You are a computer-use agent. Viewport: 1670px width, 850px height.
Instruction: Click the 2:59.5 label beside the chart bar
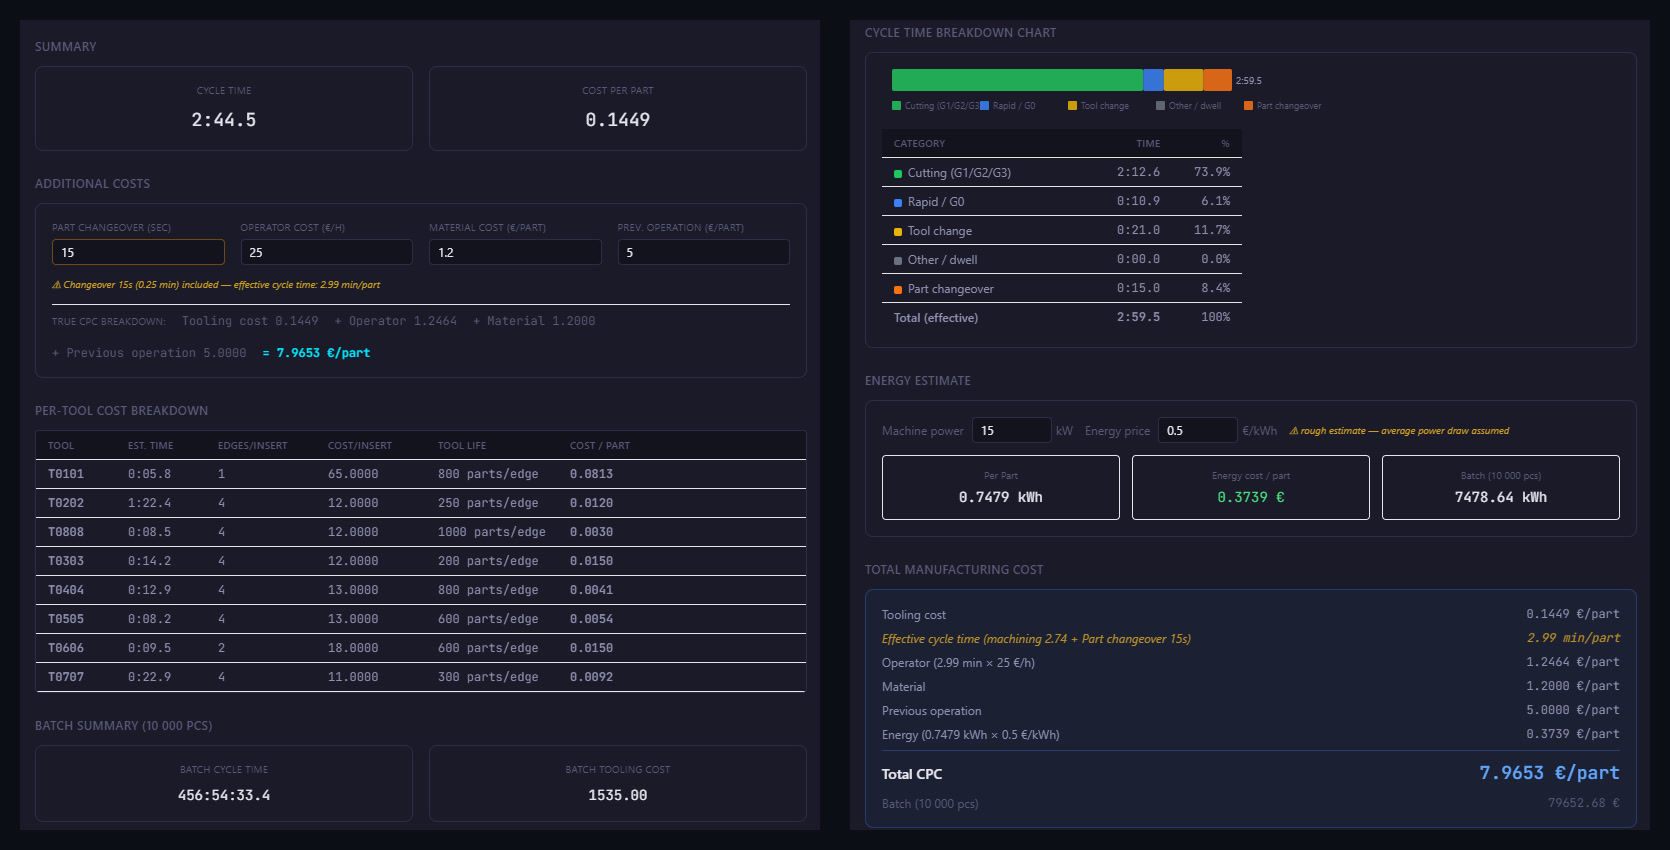coord(1249,81)
